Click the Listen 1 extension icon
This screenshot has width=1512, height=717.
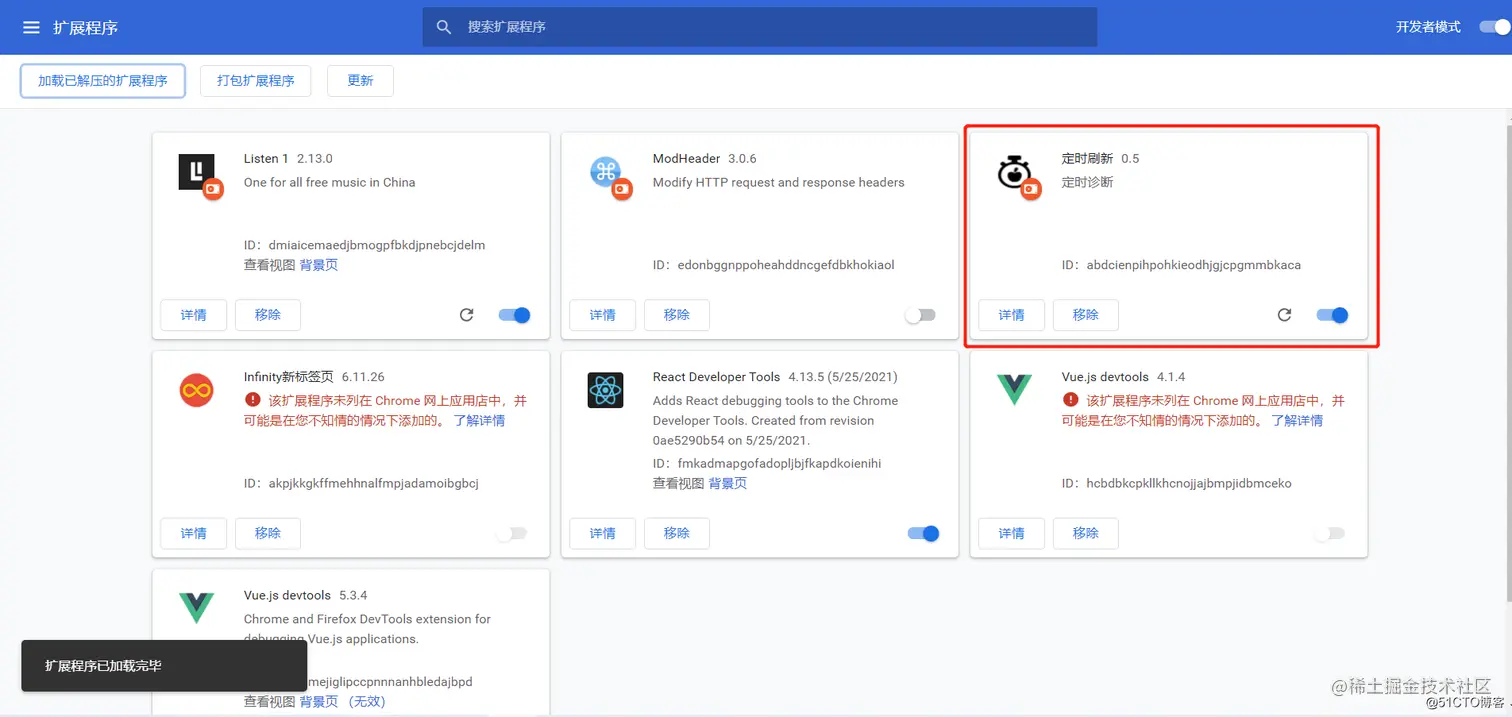[x=197, y=172]
